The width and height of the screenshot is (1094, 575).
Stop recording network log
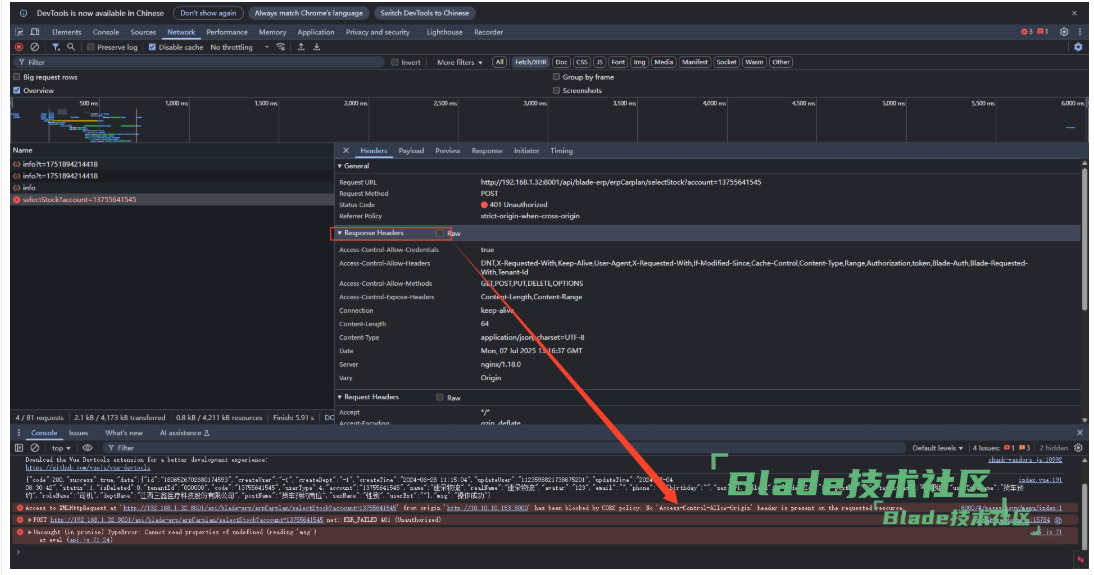[19, 47]
